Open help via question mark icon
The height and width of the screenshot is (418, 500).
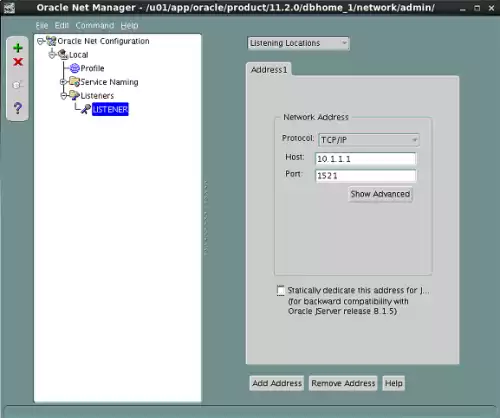click(x=18, y=108)
